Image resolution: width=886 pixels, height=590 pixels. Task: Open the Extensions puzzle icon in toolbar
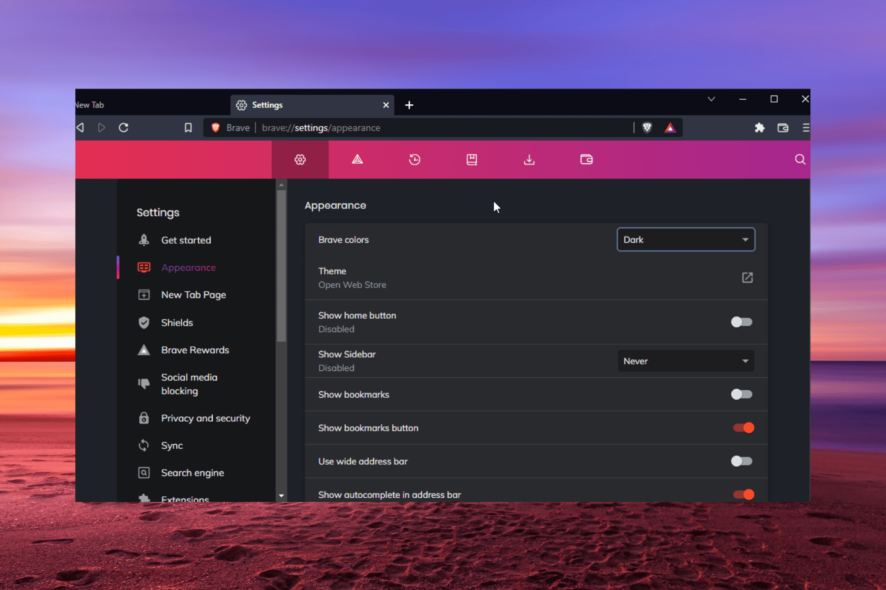pos(759,128)
